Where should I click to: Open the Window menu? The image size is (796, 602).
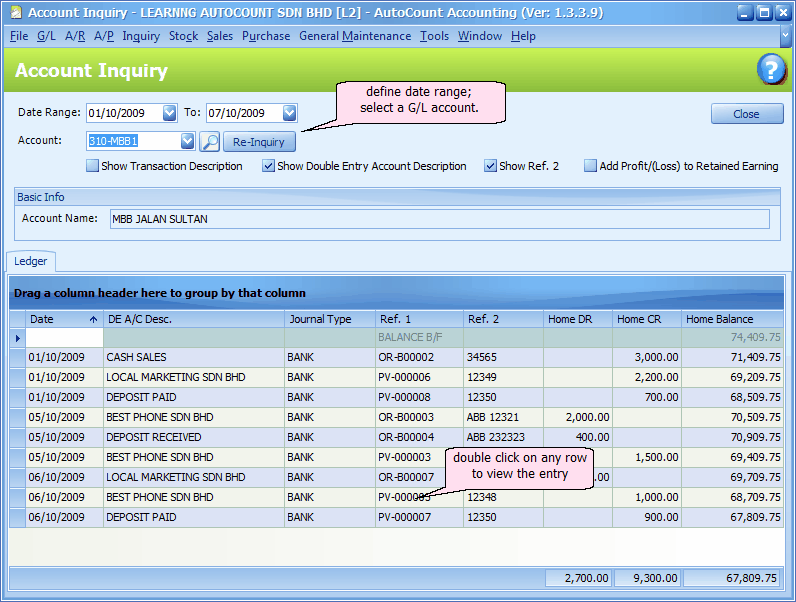(480, 36)
